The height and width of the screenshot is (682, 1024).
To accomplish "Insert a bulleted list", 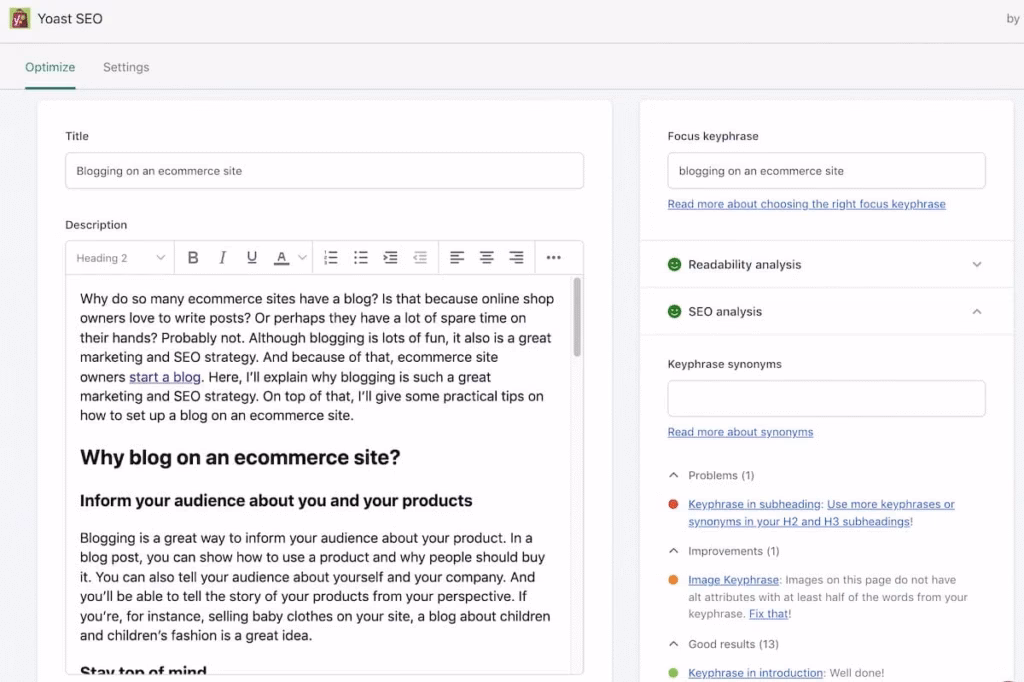I will coord(361,257).
